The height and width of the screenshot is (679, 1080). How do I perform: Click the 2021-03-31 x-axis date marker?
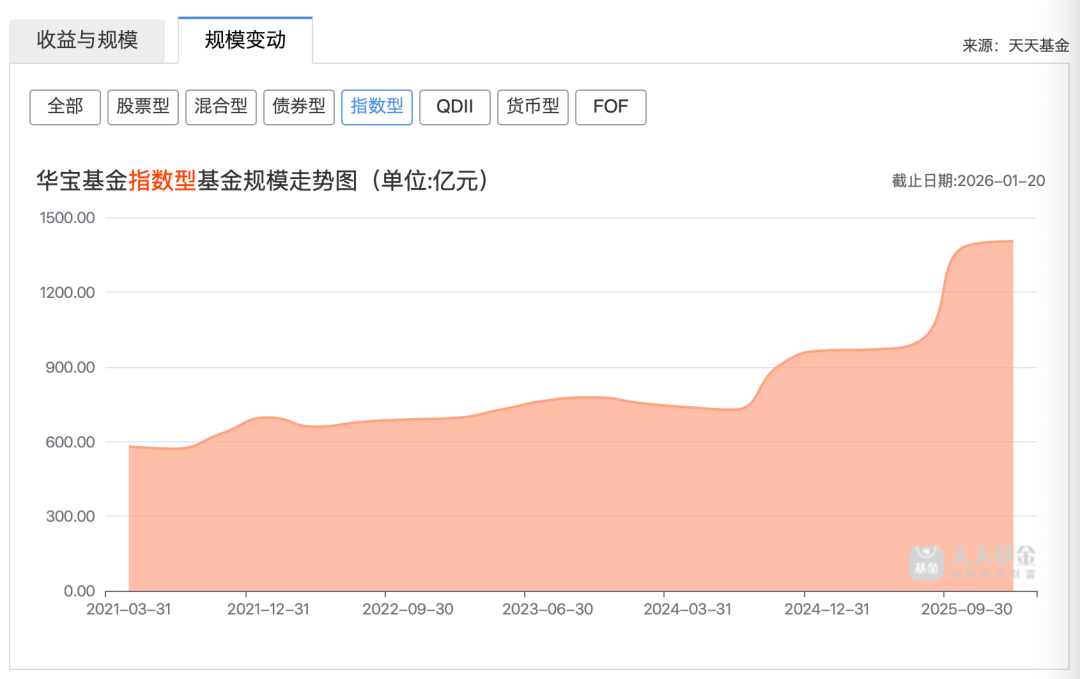click(129, 608)
